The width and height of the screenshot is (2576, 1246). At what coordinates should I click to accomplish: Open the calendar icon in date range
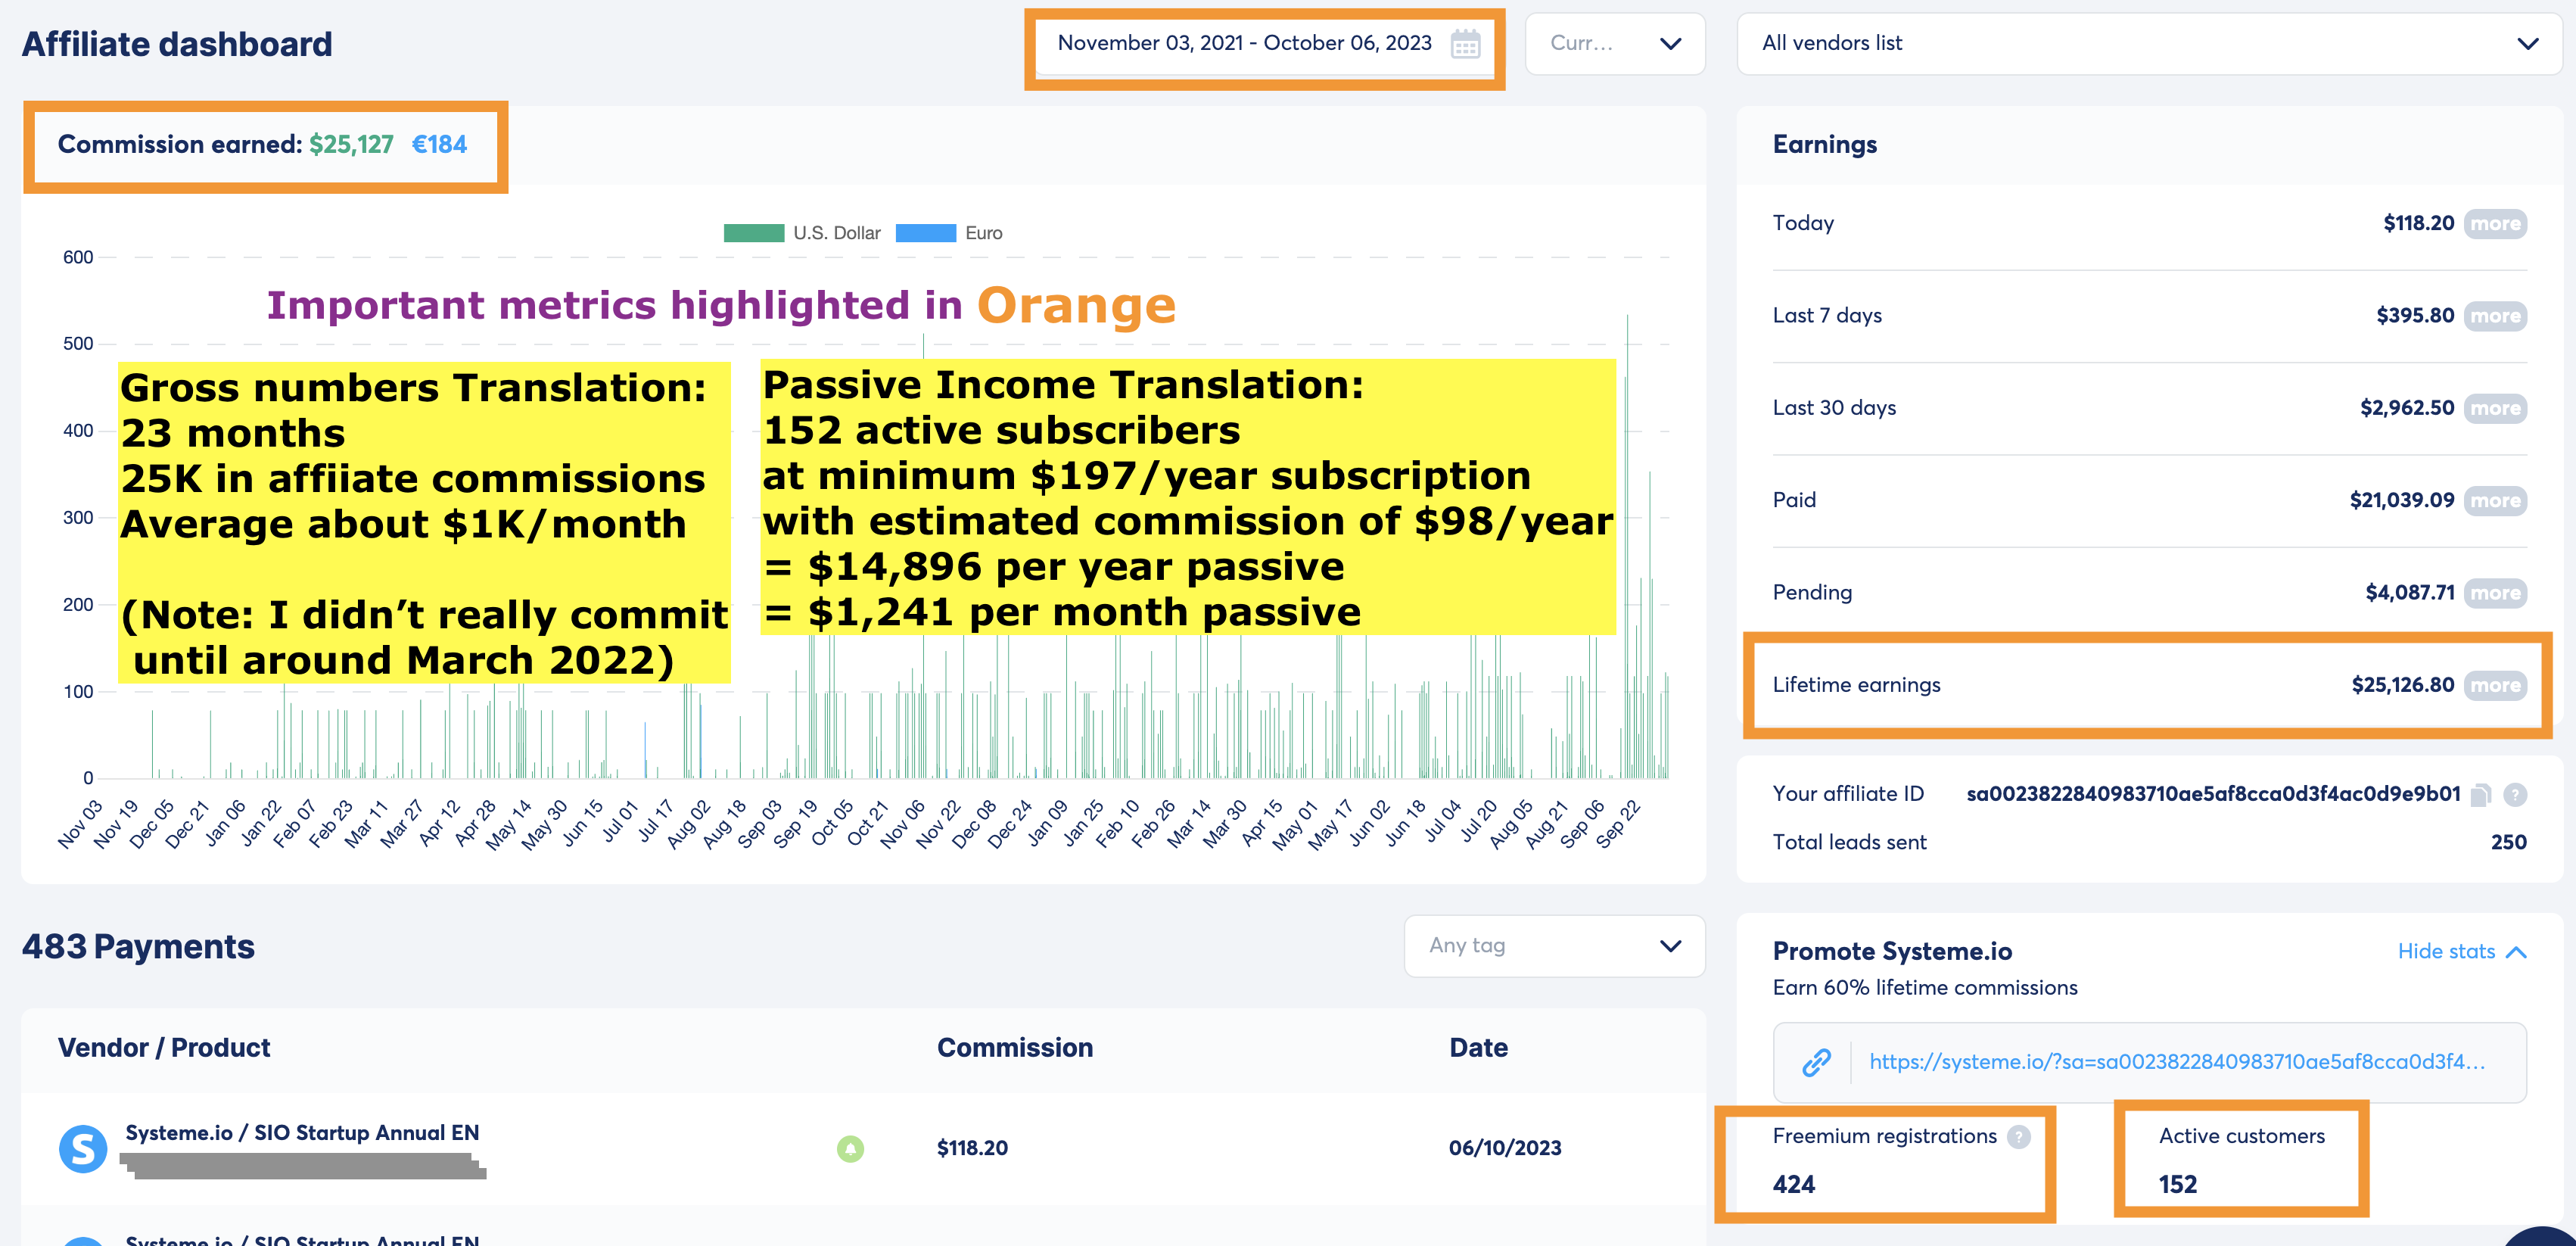coord(1465,45)
